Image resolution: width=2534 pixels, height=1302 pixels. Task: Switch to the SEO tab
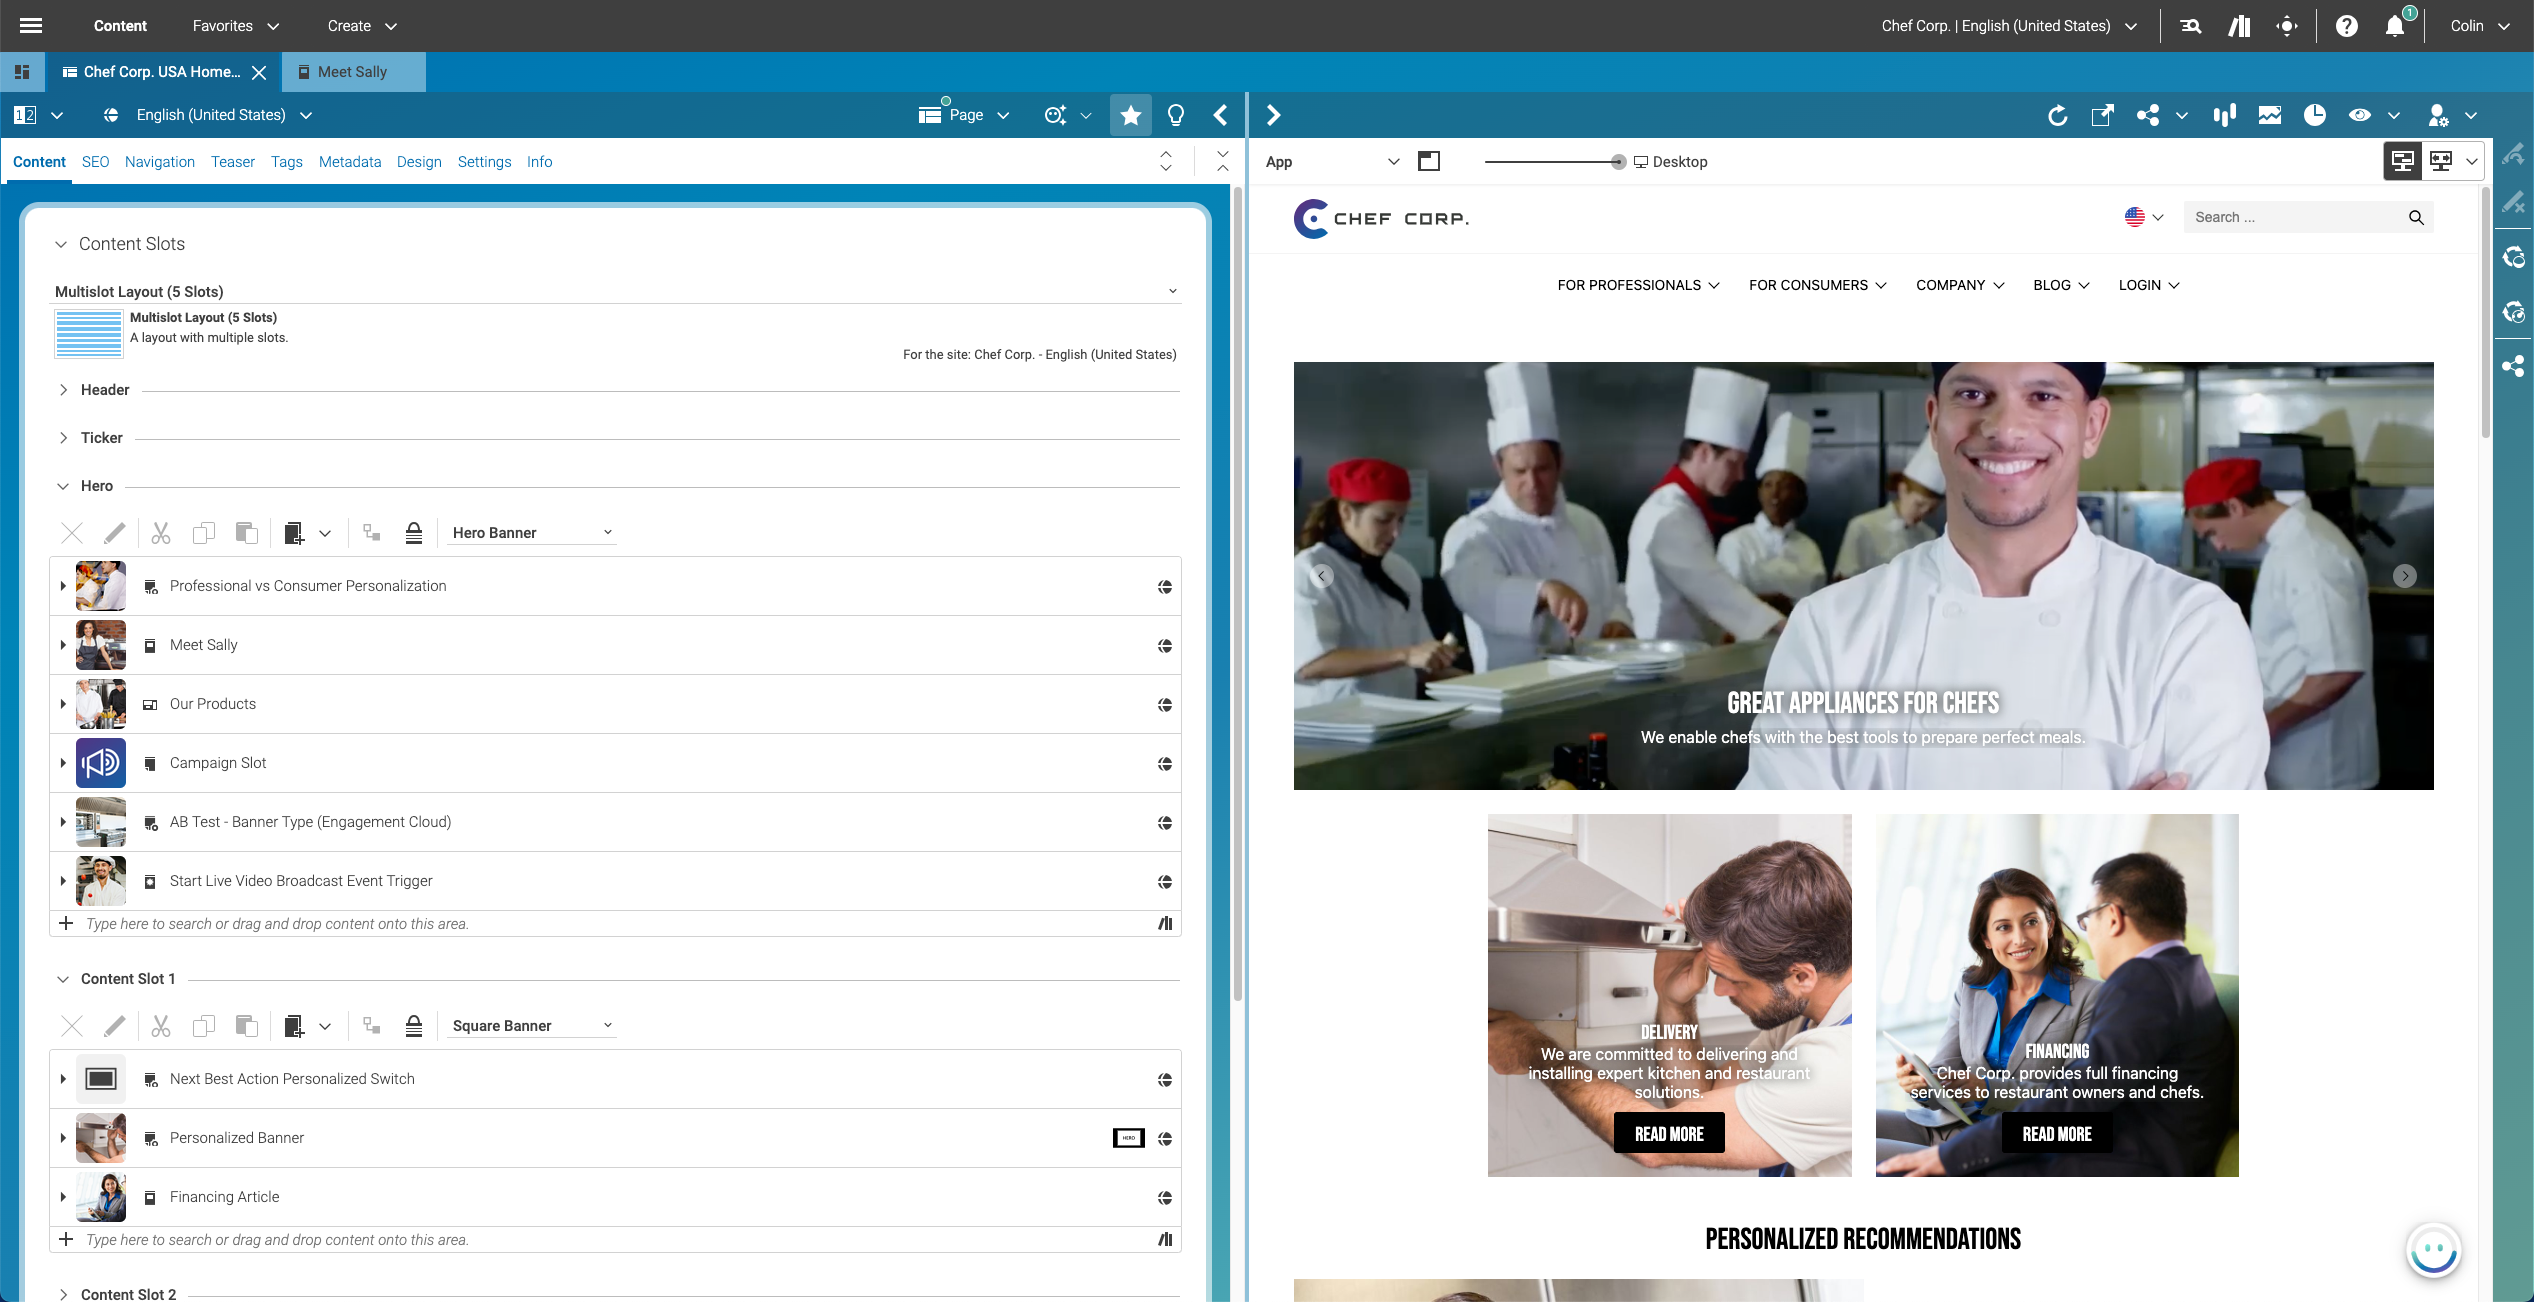pyautogui.click(x=95, y=162)
